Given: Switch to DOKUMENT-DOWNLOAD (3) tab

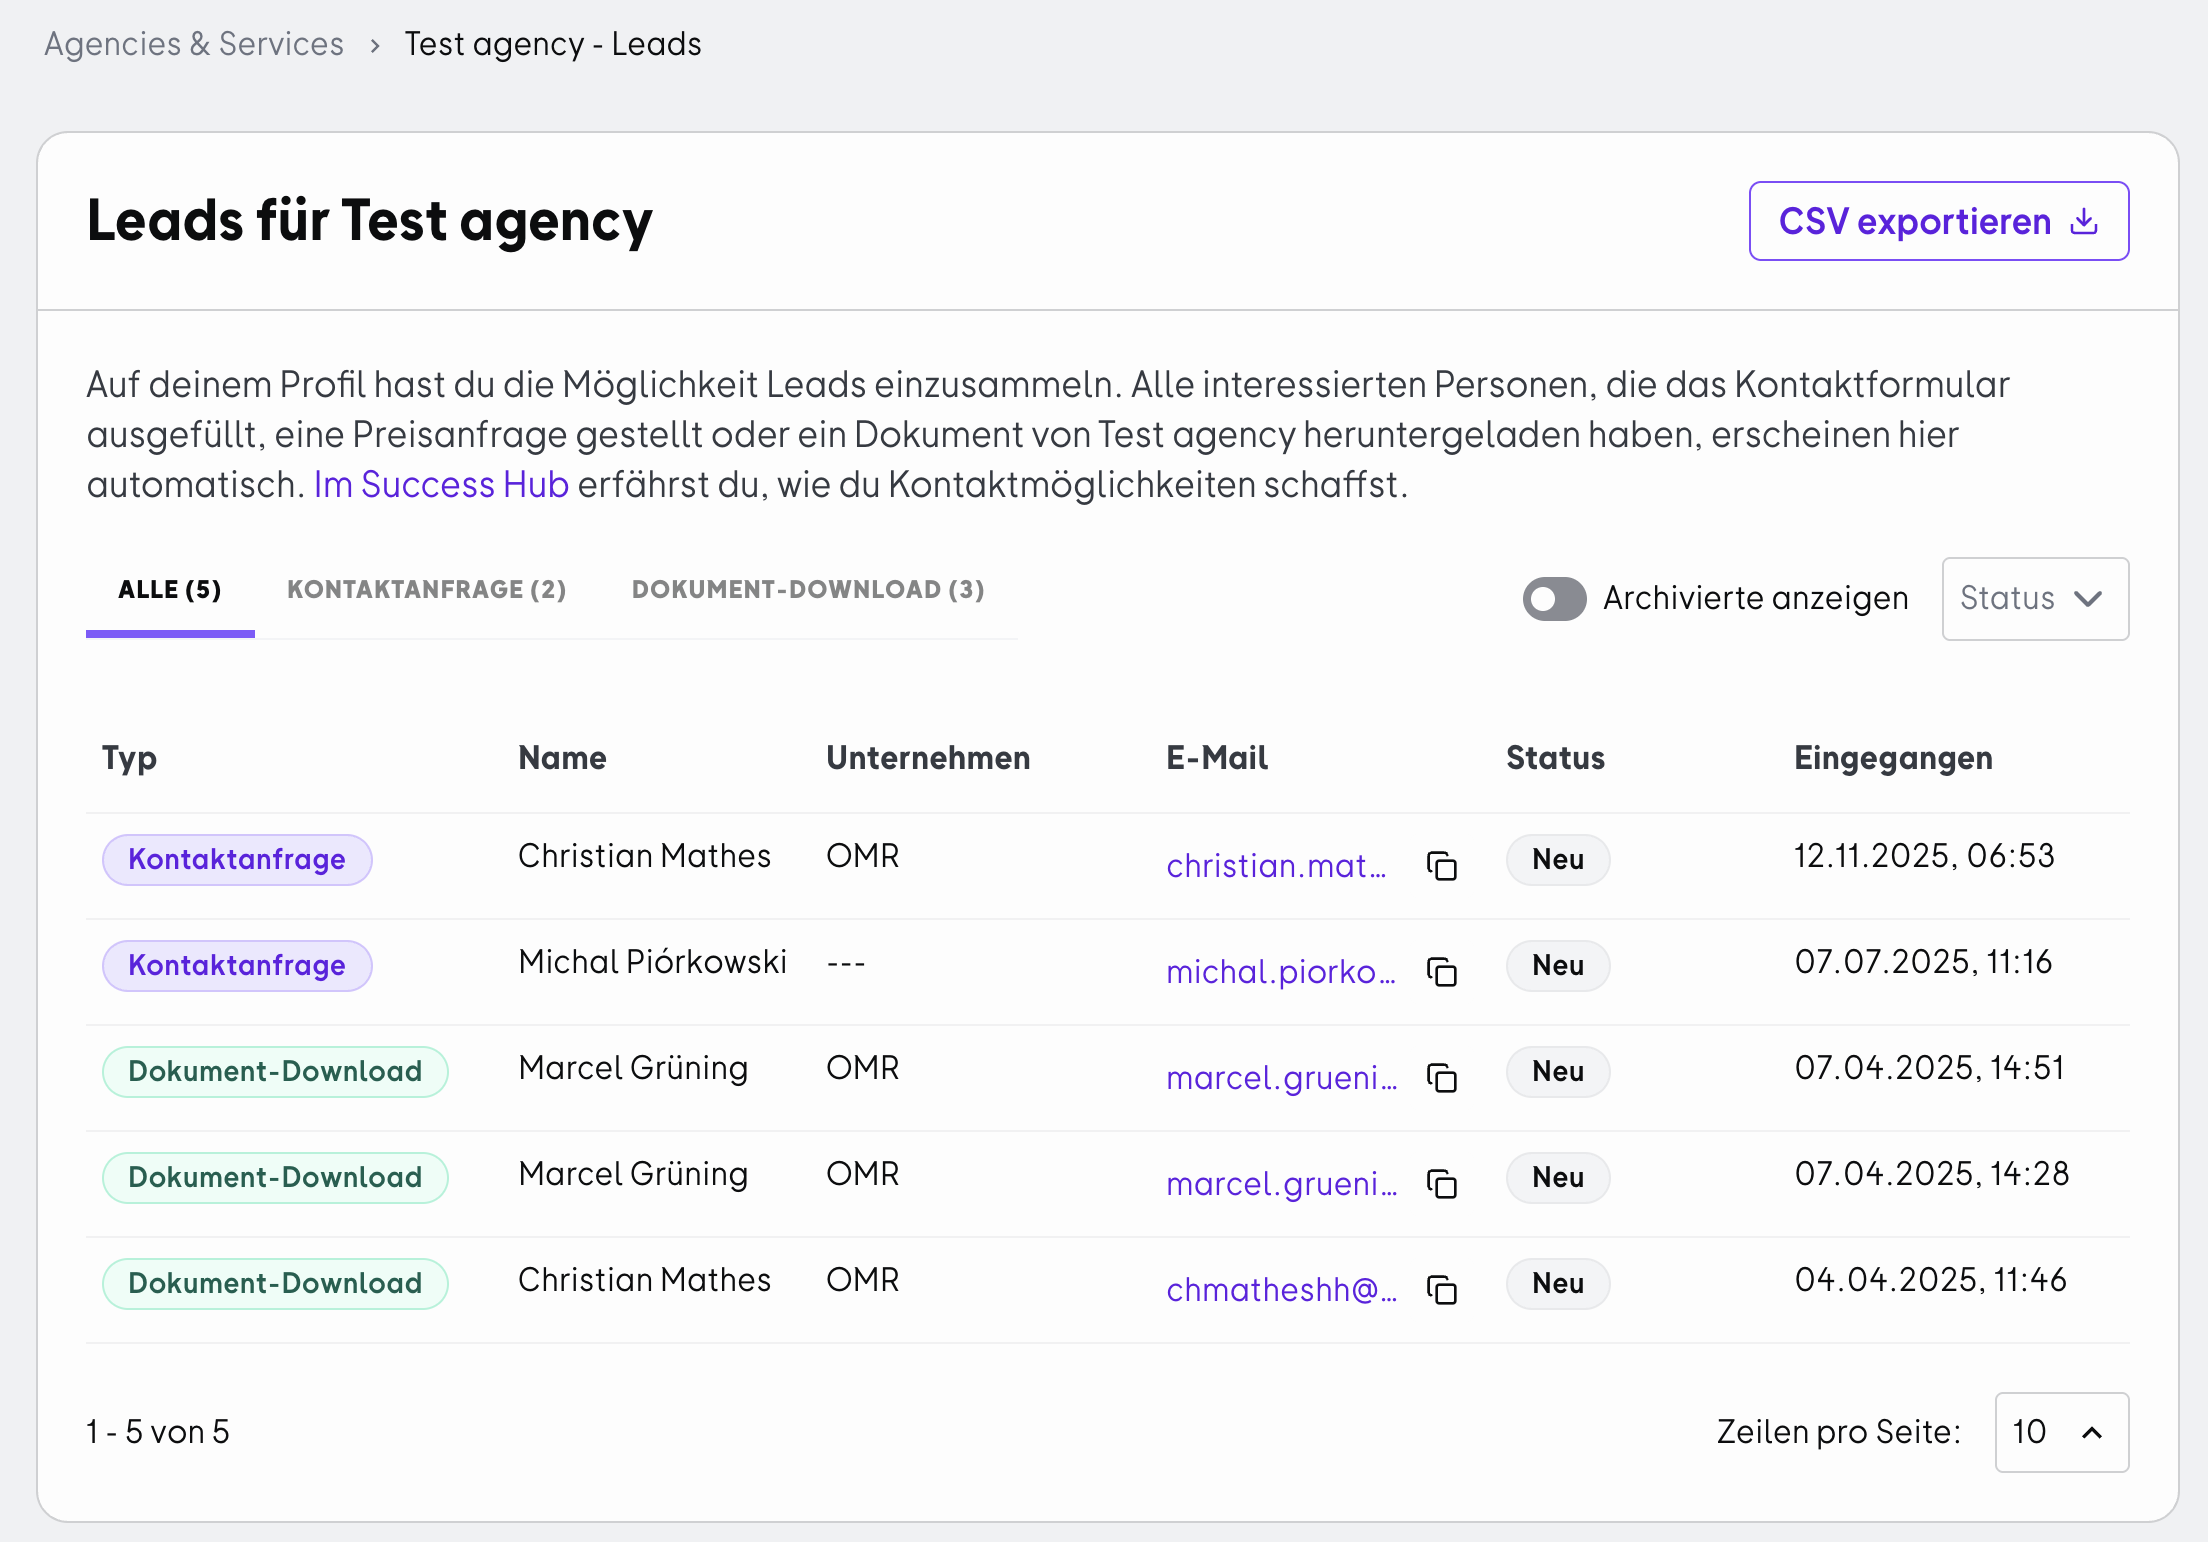Looking at the screenshot, I should pos(808,590).
